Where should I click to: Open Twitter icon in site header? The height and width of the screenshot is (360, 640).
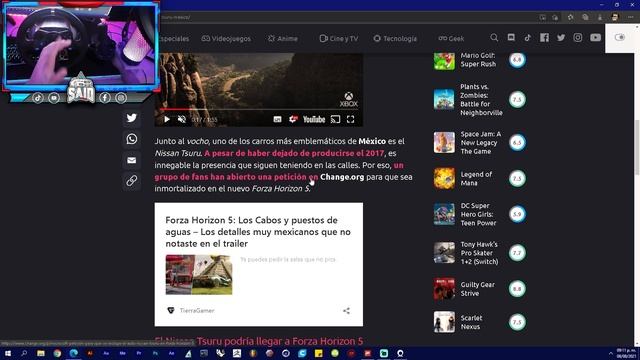point(561,38)
